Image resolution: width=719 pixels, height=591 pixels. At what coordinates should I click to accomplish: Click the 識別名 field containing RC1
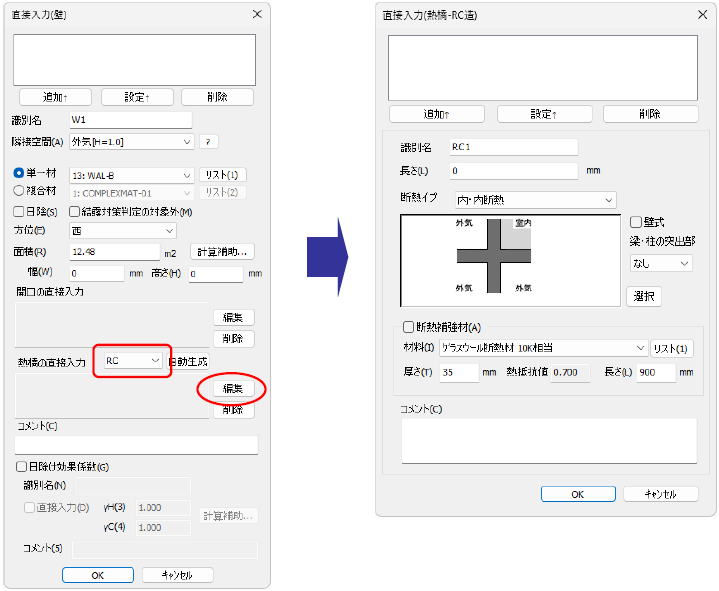(512, 147)
